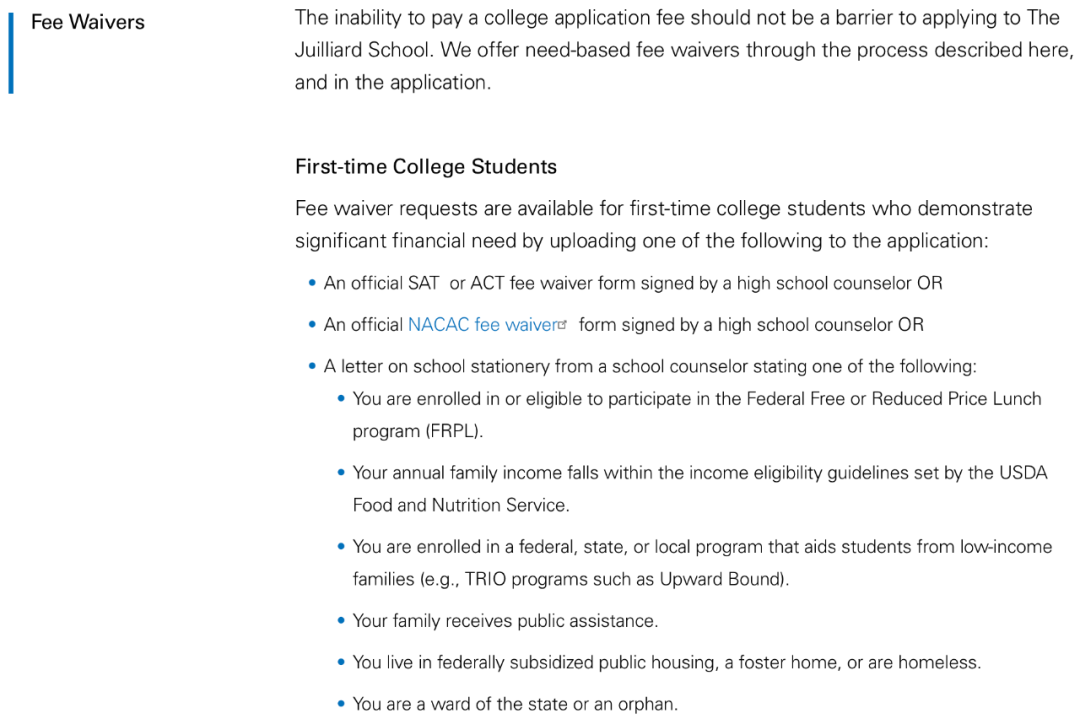Click the SAT or ACT fee waiver bullet text
The height and width of the screenshot is (719, 1080).
click(x=632, y=283)
